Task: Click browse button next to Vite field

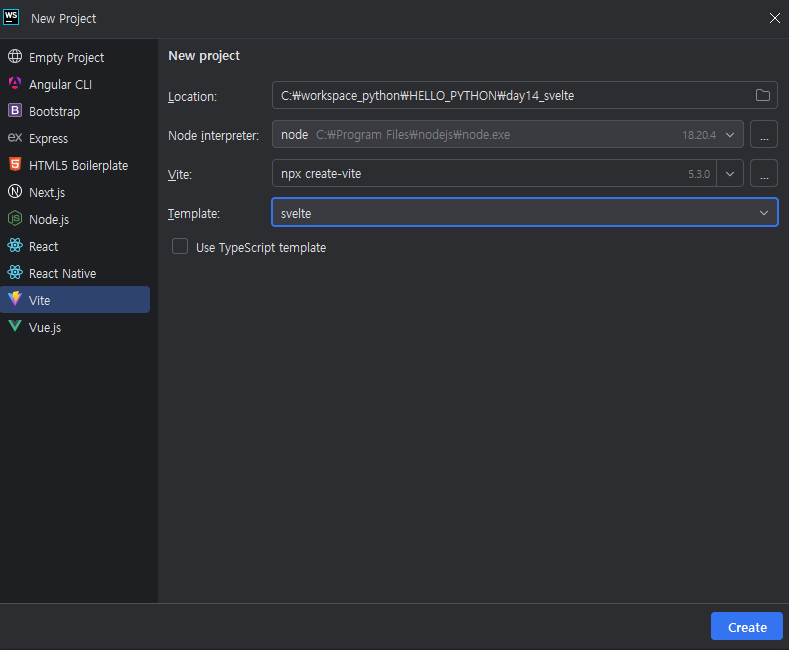Action: pyautogui.click(x=764, y=173)
